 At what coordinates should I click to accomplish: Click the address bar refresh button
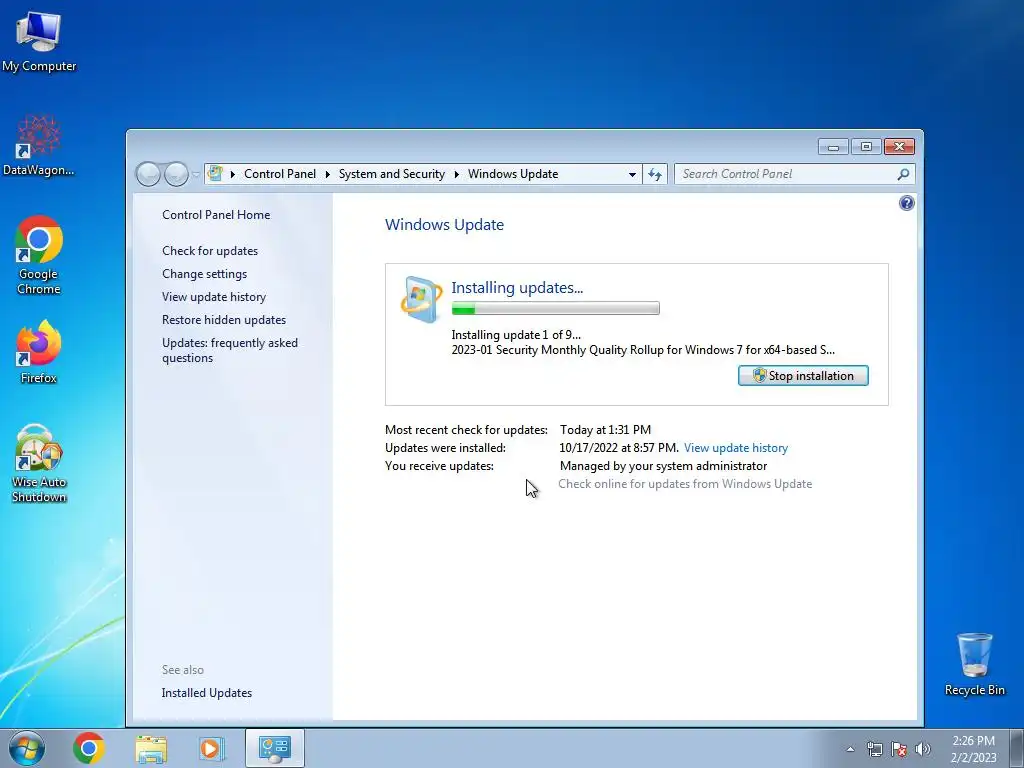point(654,174)
